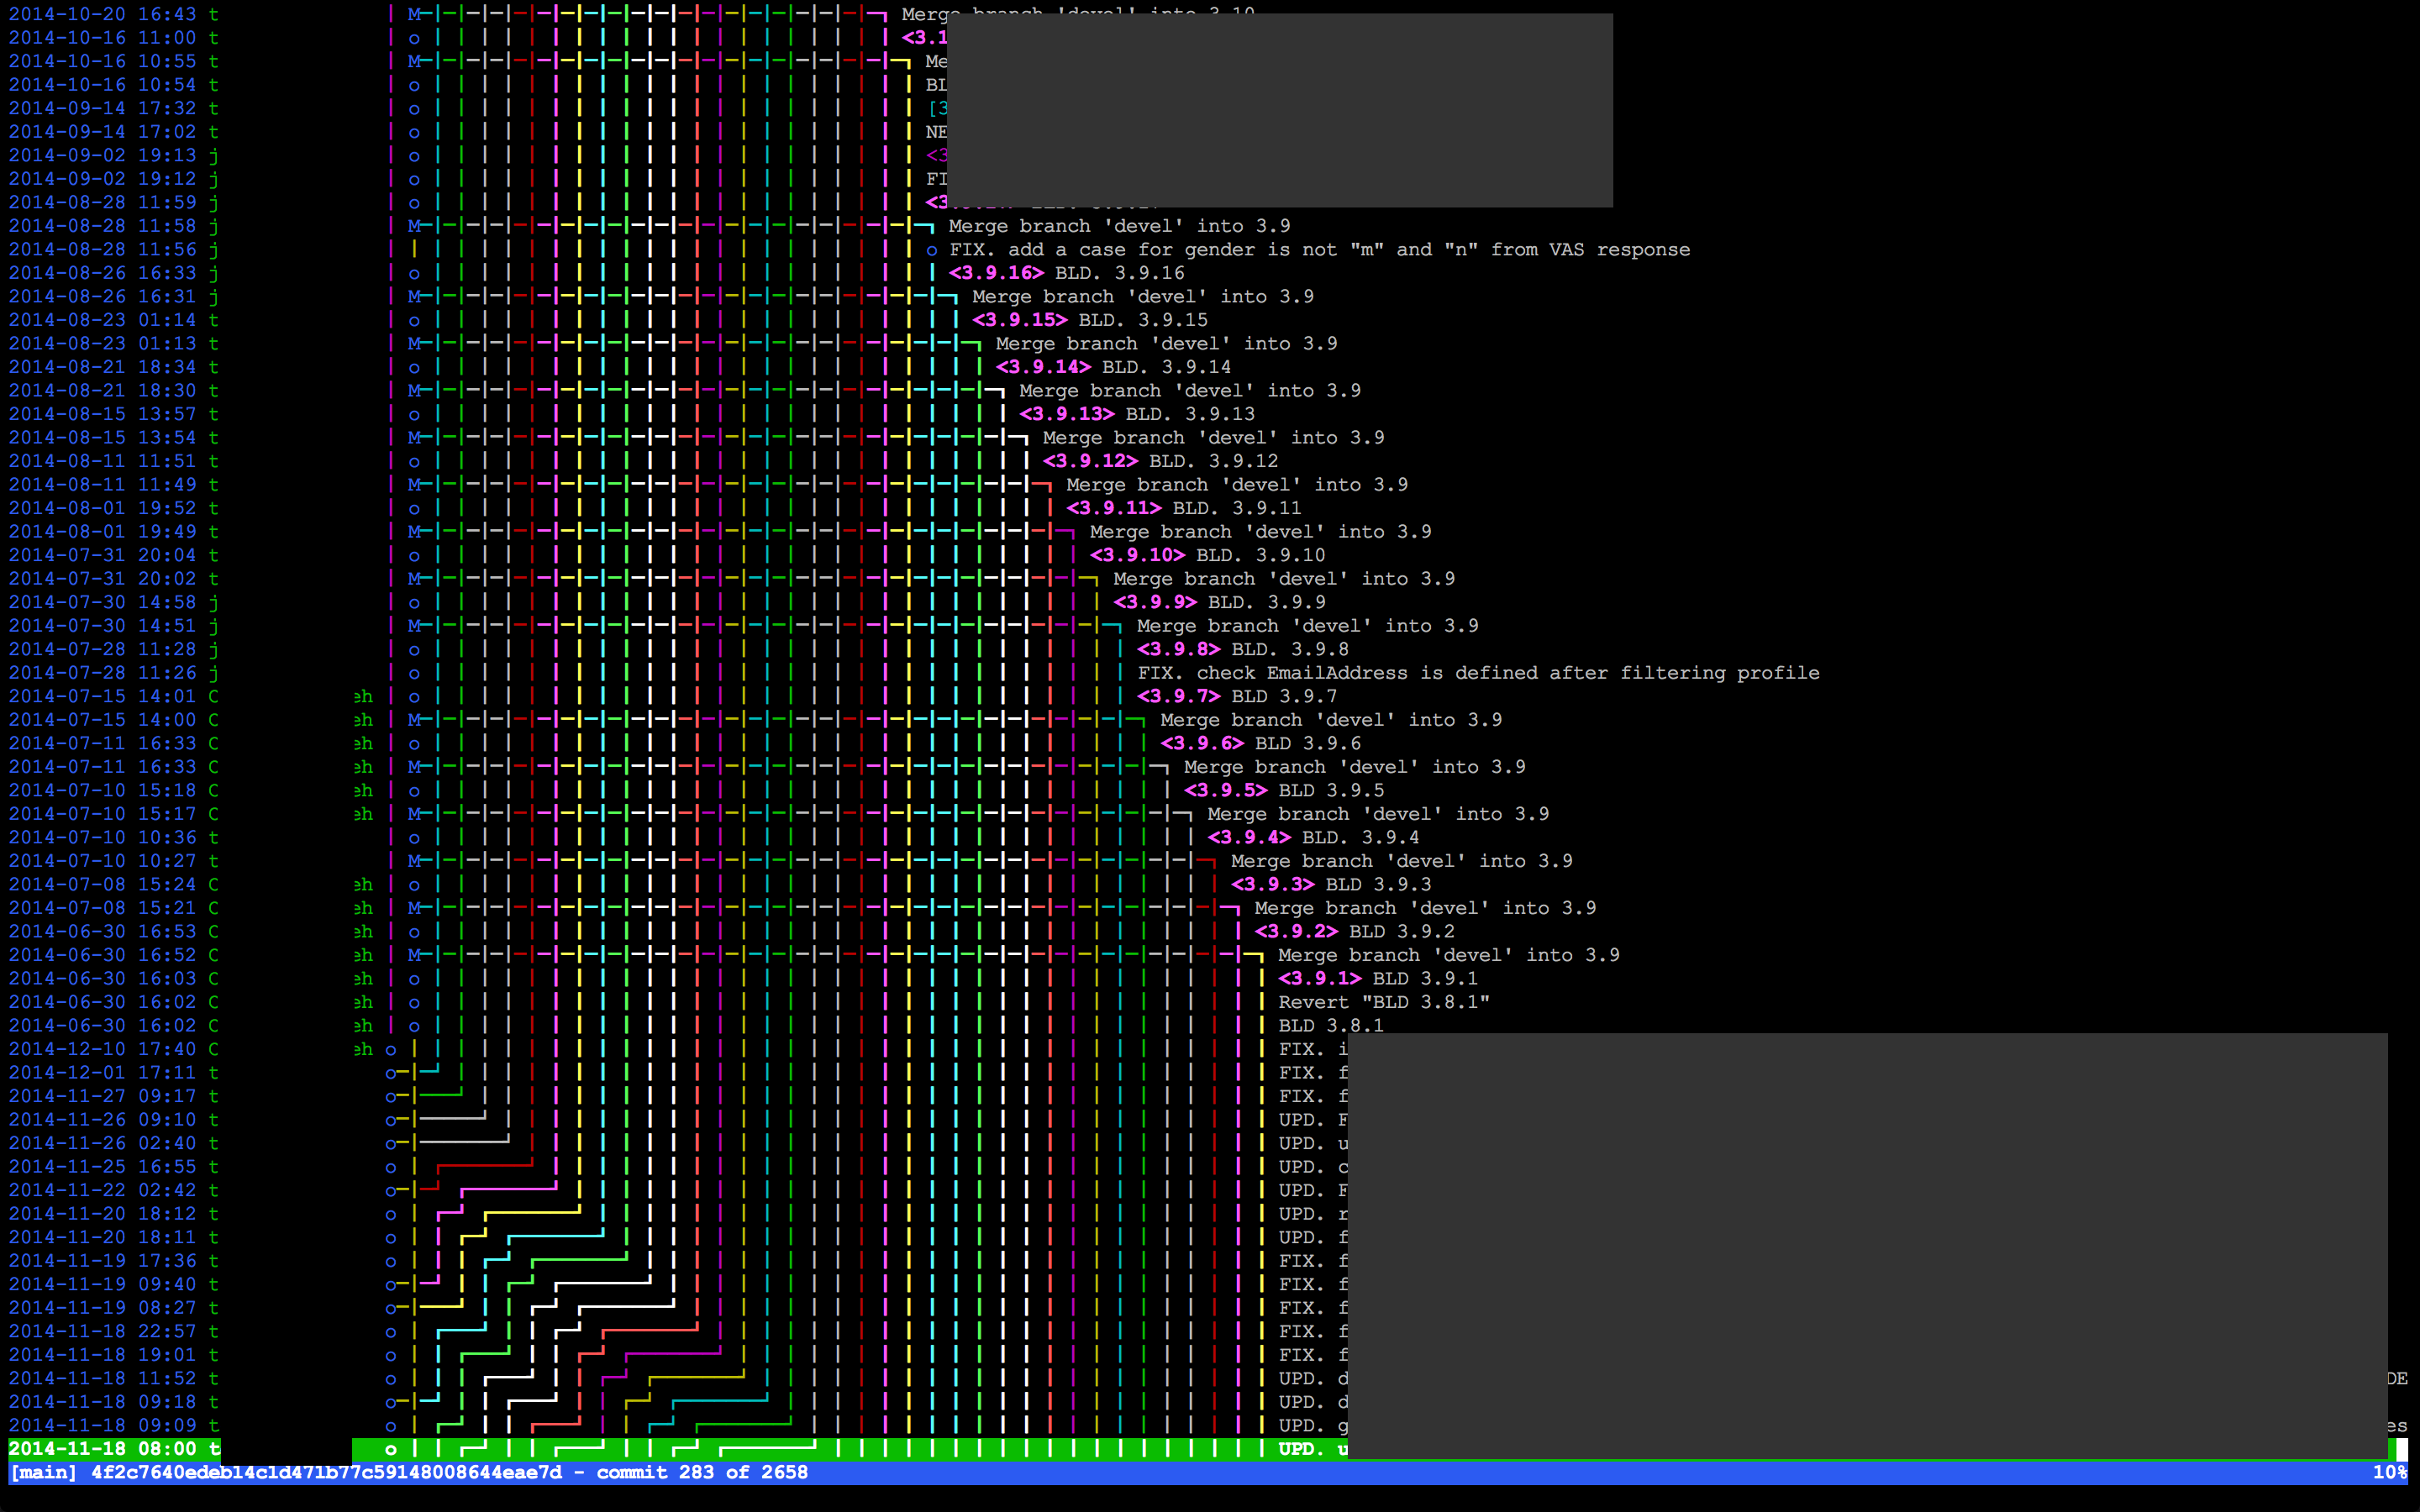Select the tag label <3.9.13>
This screenshot has height=1512, width=2420.
[x=1067, y=414]
